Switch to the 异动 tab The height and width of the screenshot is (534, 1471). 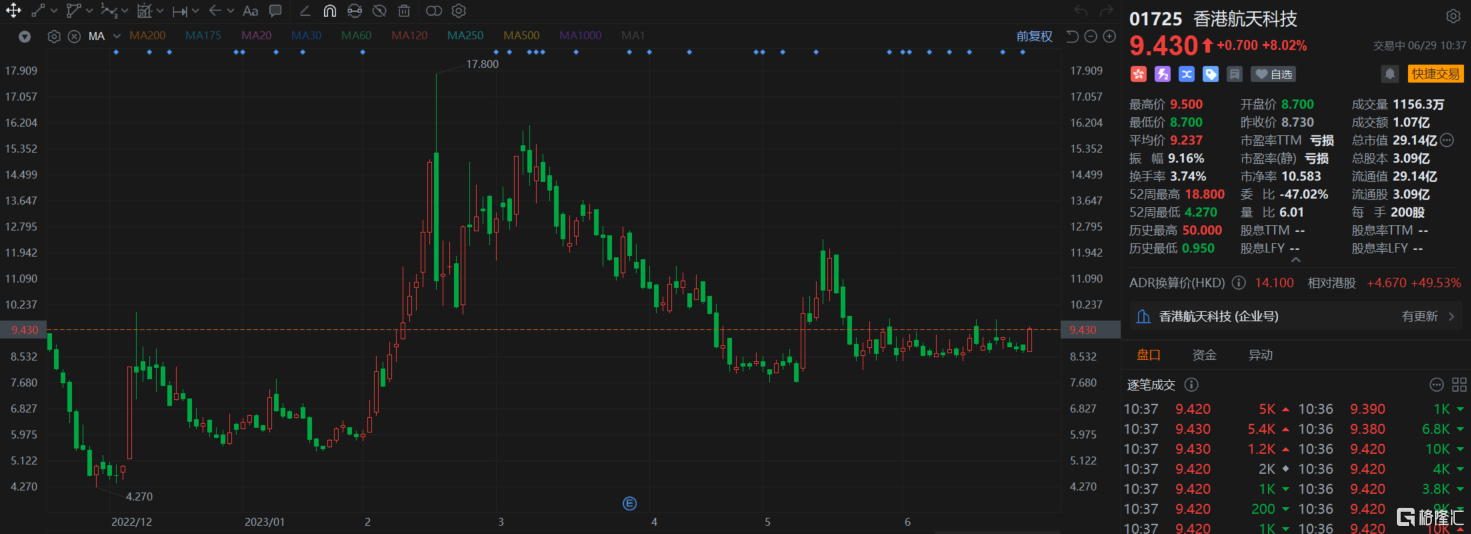coord(1261,355)
